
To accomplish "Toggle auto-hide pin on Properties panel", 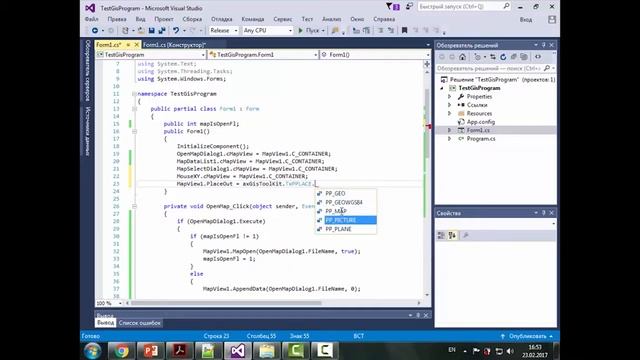I will point(544,213).
